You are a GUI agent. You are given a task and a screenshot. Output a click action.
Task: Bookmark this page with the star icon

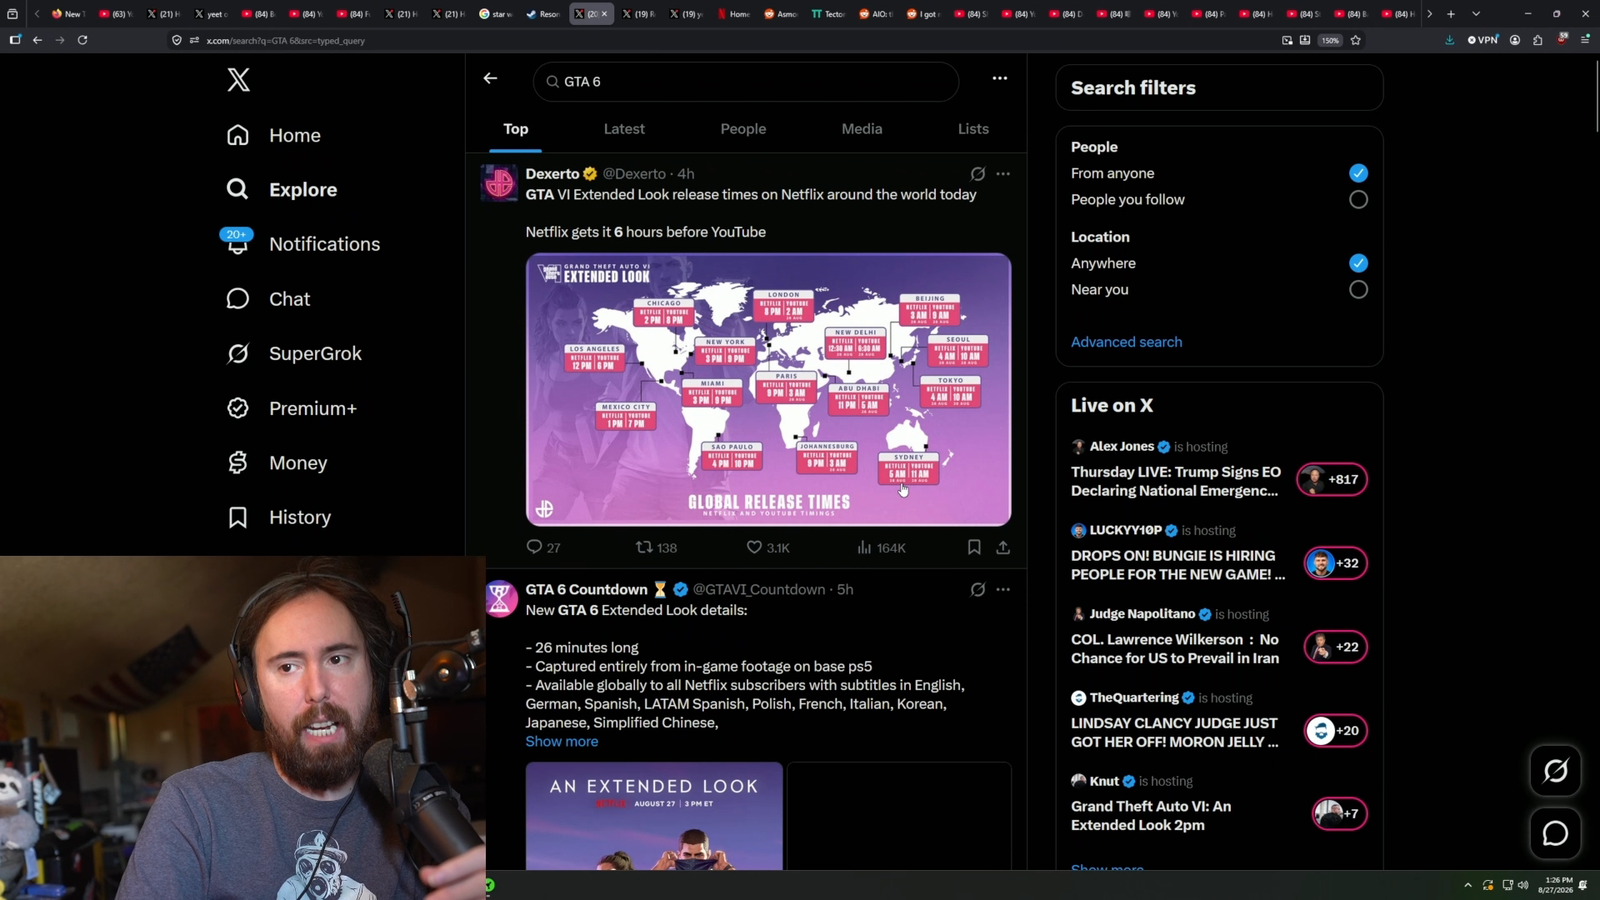pyautogui.click(x=1356, y=40)
